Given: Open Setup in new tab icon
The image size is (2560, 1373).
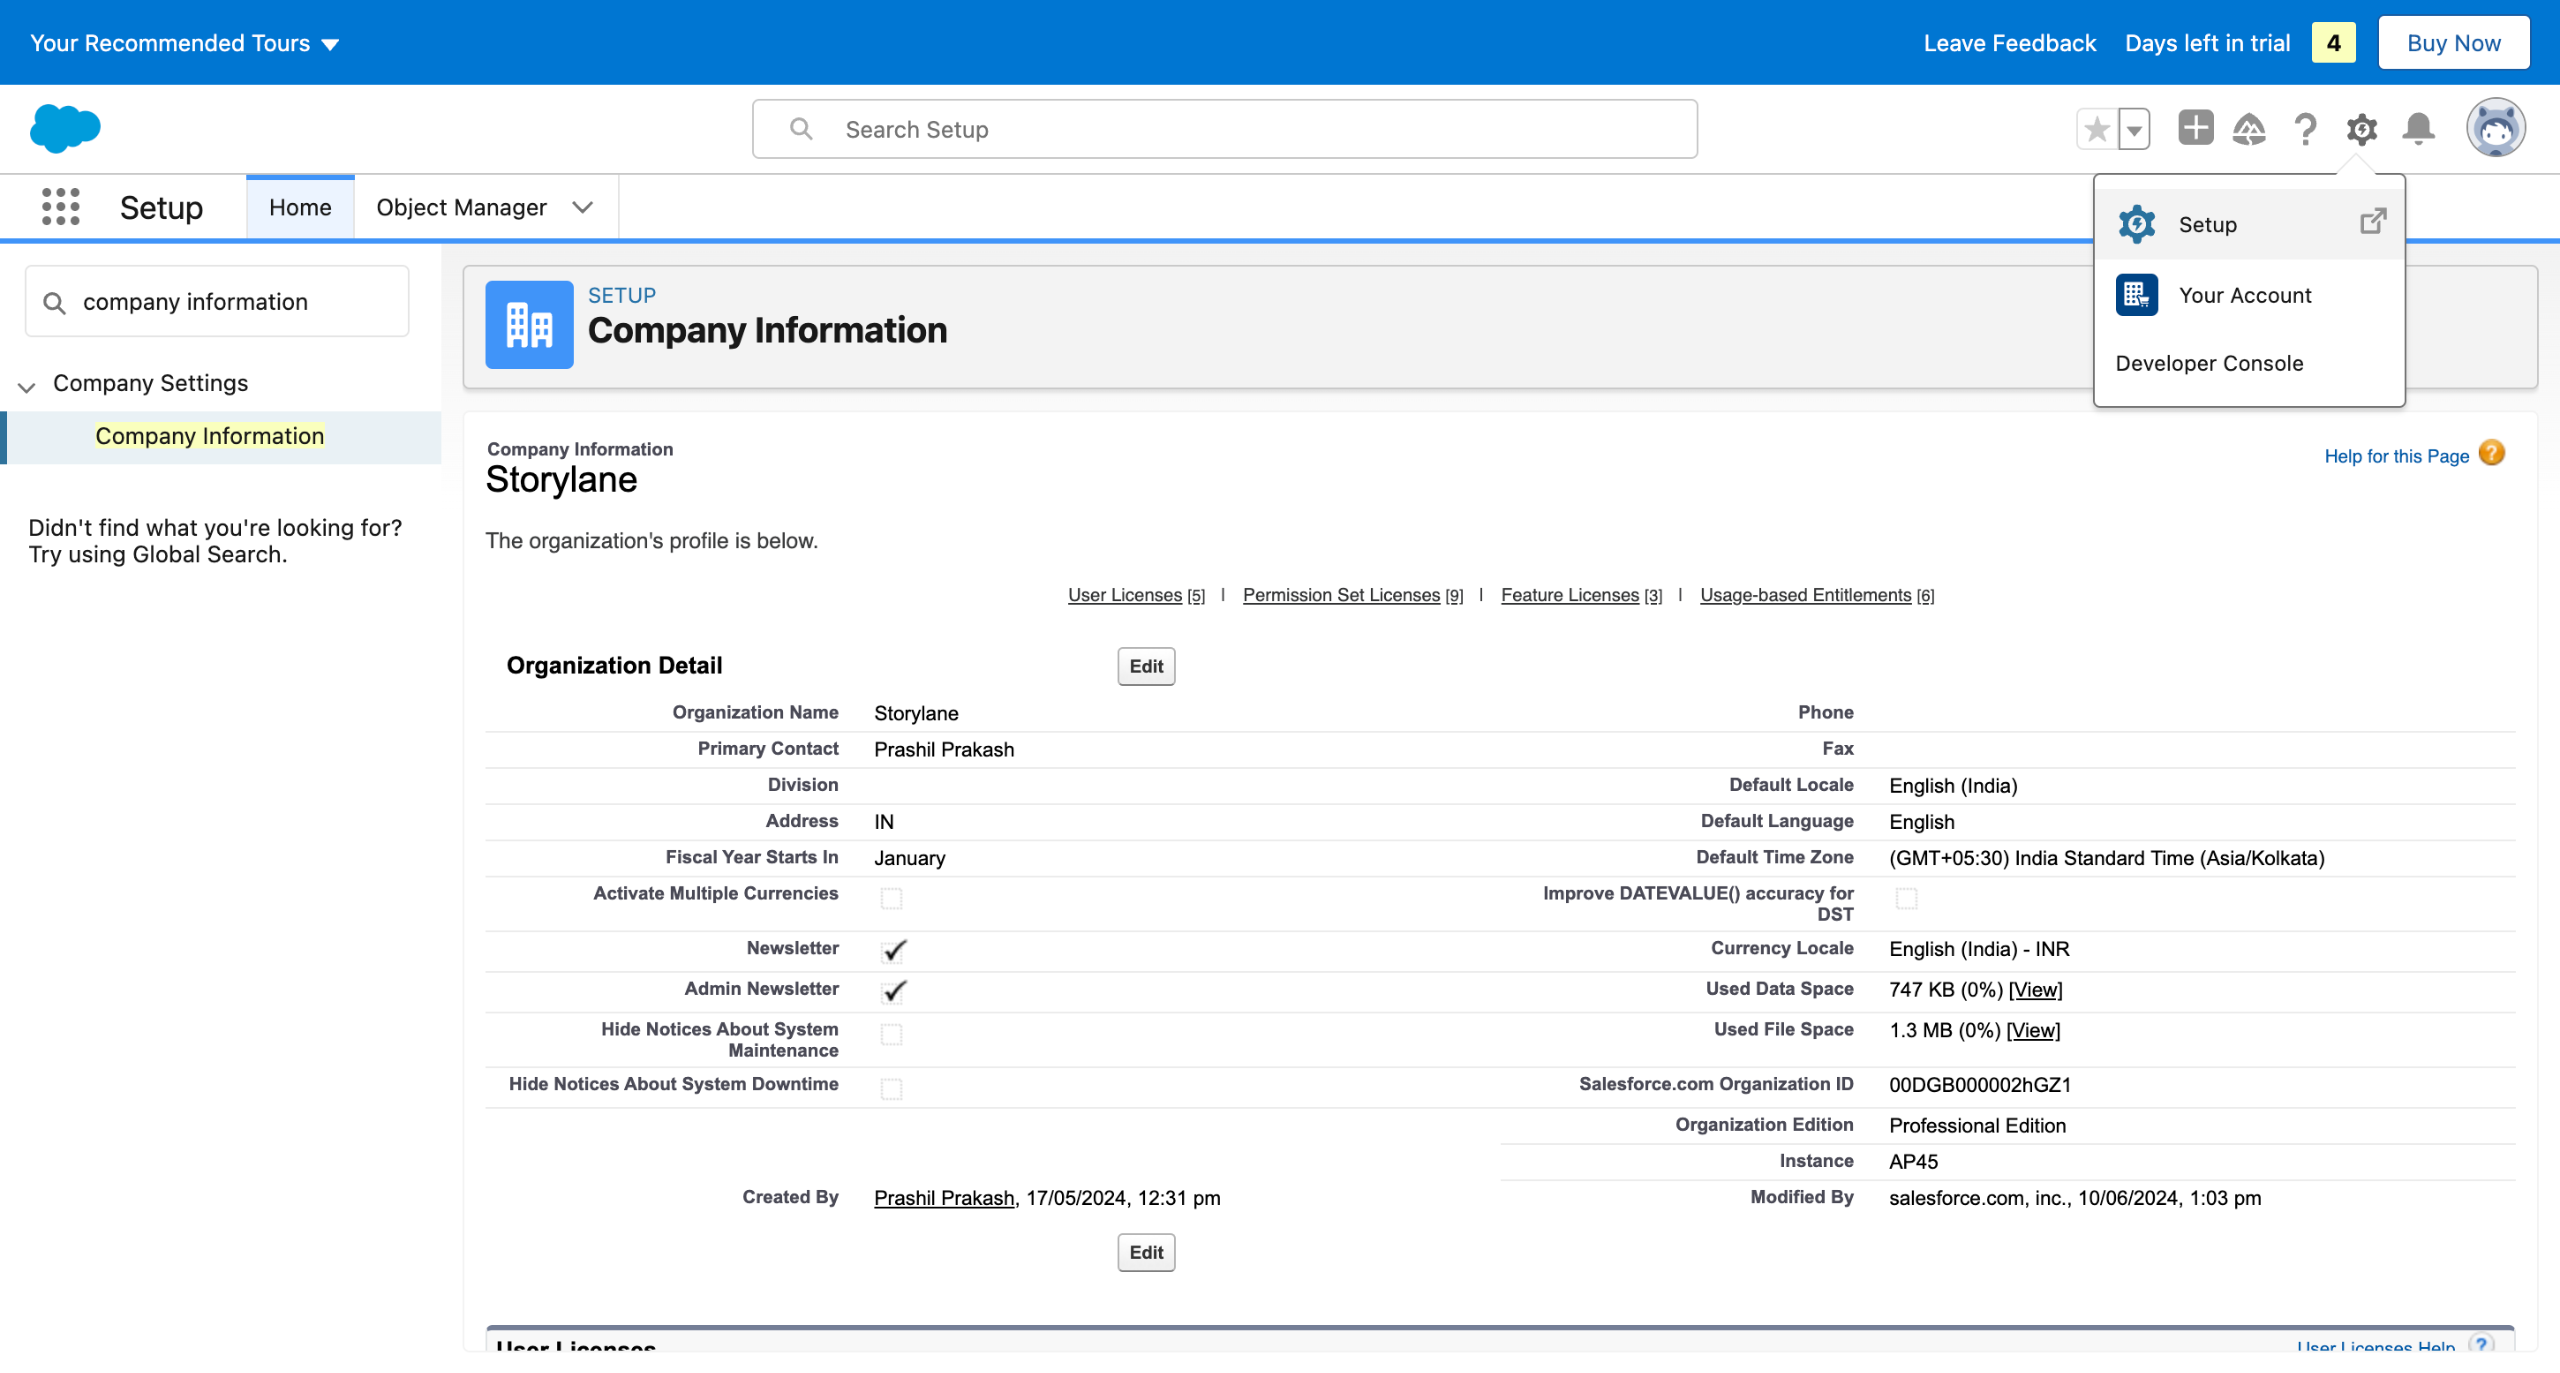Looking at the screenshot, I should [2373, 221].
